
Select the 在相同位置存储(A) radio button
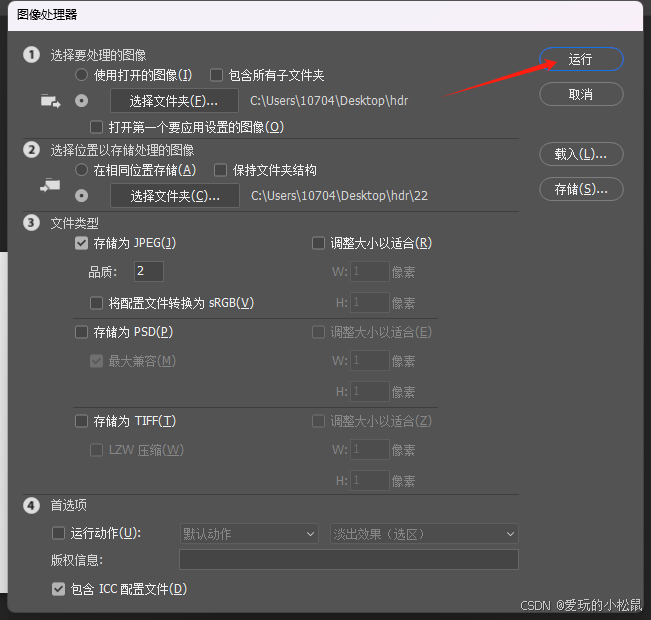pos(81,170)
